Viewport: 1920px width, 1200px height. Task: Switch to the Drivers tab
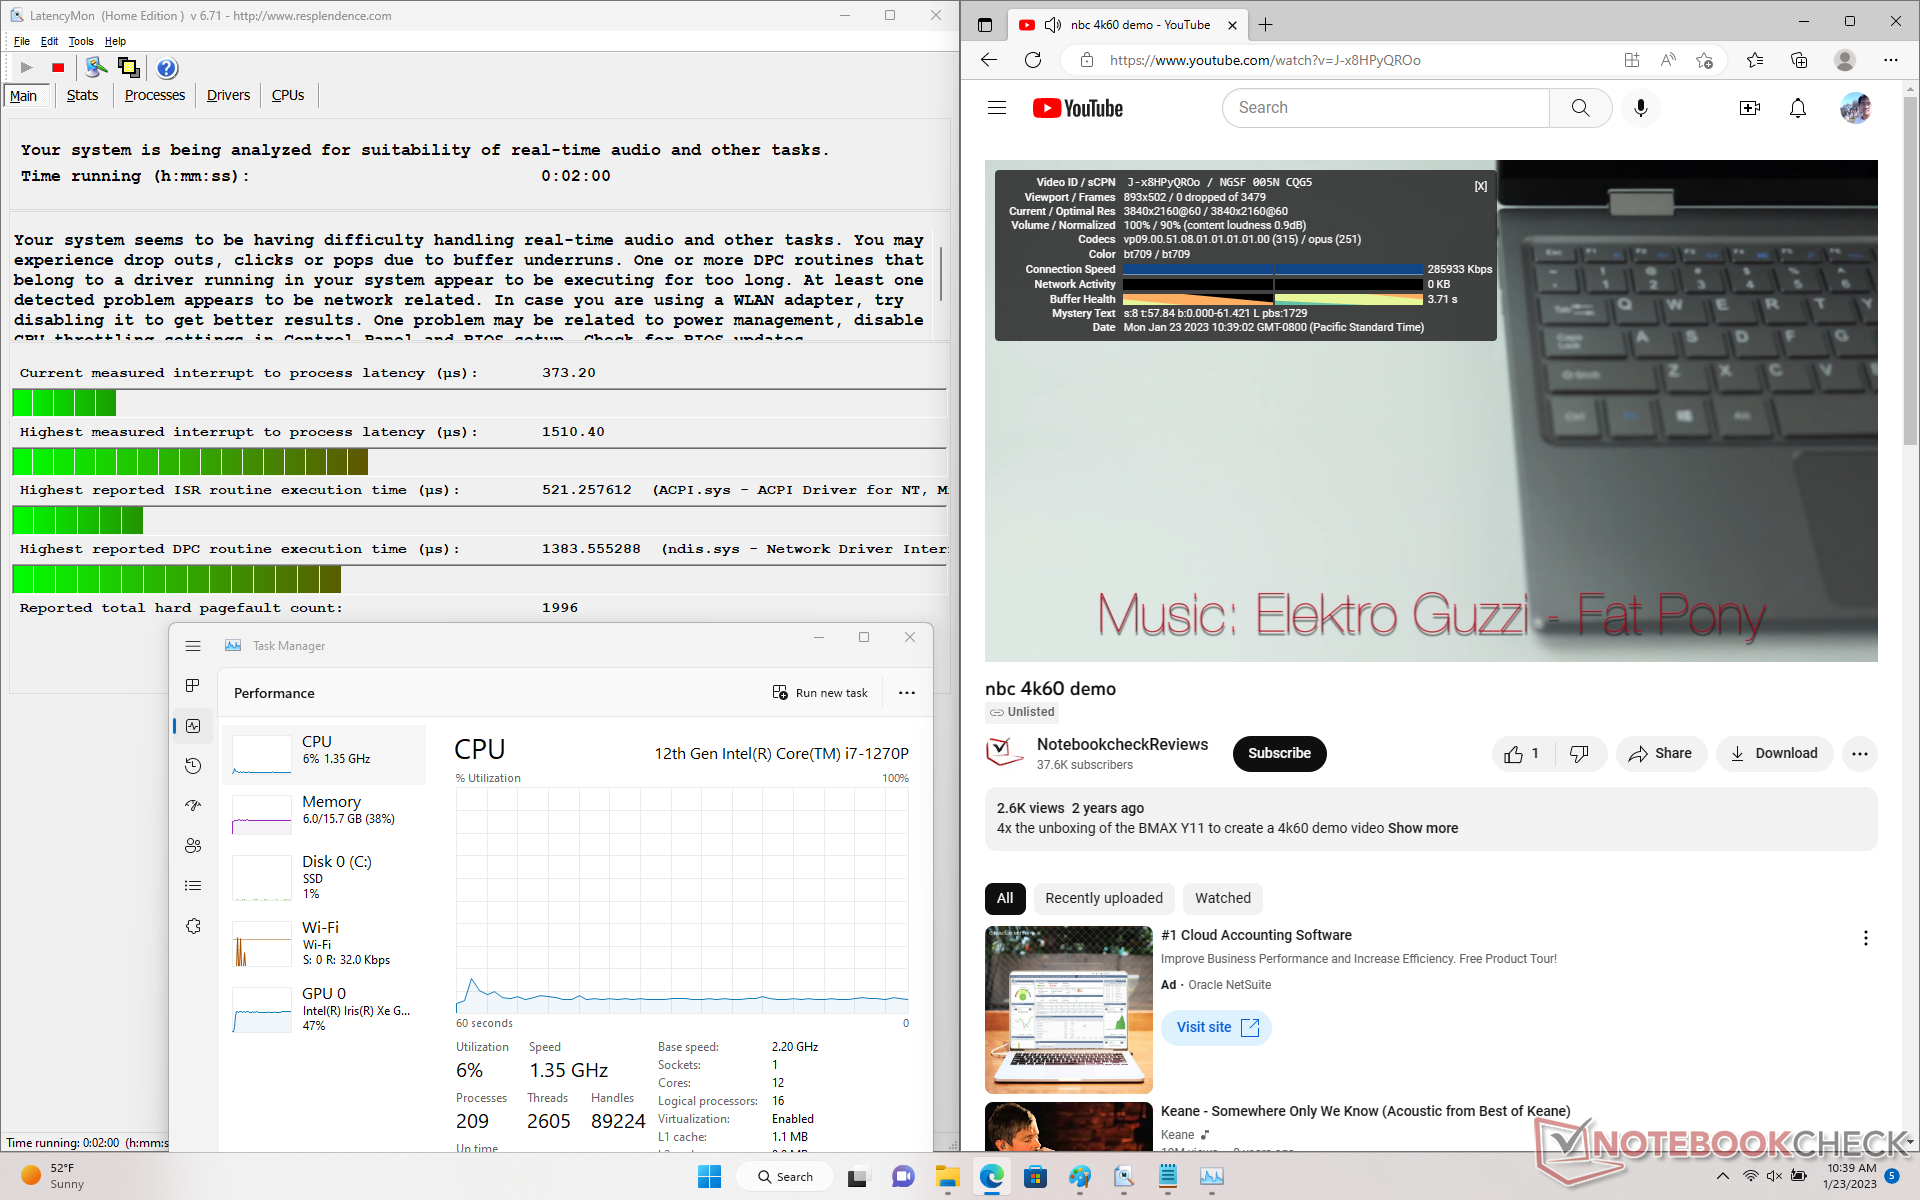tap(228, 95)
